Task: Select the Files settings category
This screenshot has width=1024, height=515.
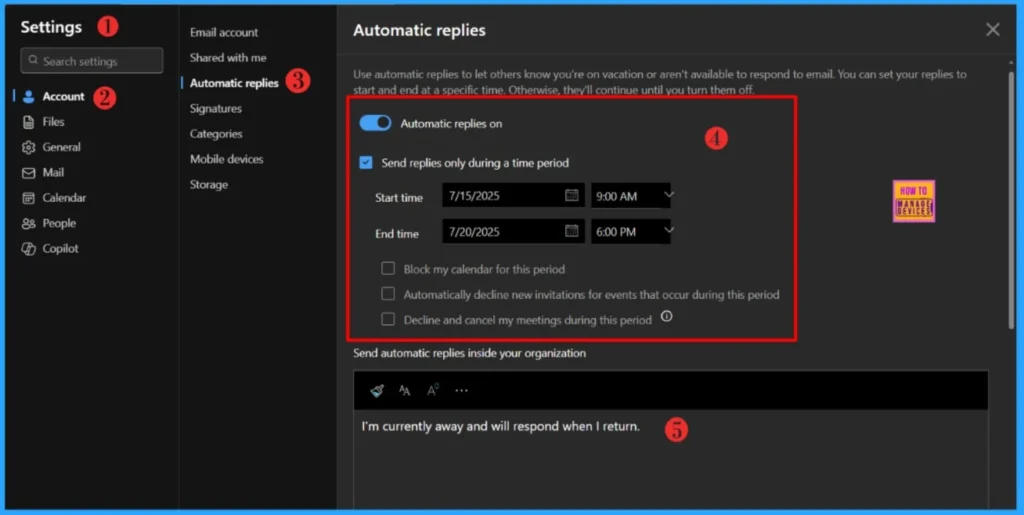Action: click(x=54, y=122)
